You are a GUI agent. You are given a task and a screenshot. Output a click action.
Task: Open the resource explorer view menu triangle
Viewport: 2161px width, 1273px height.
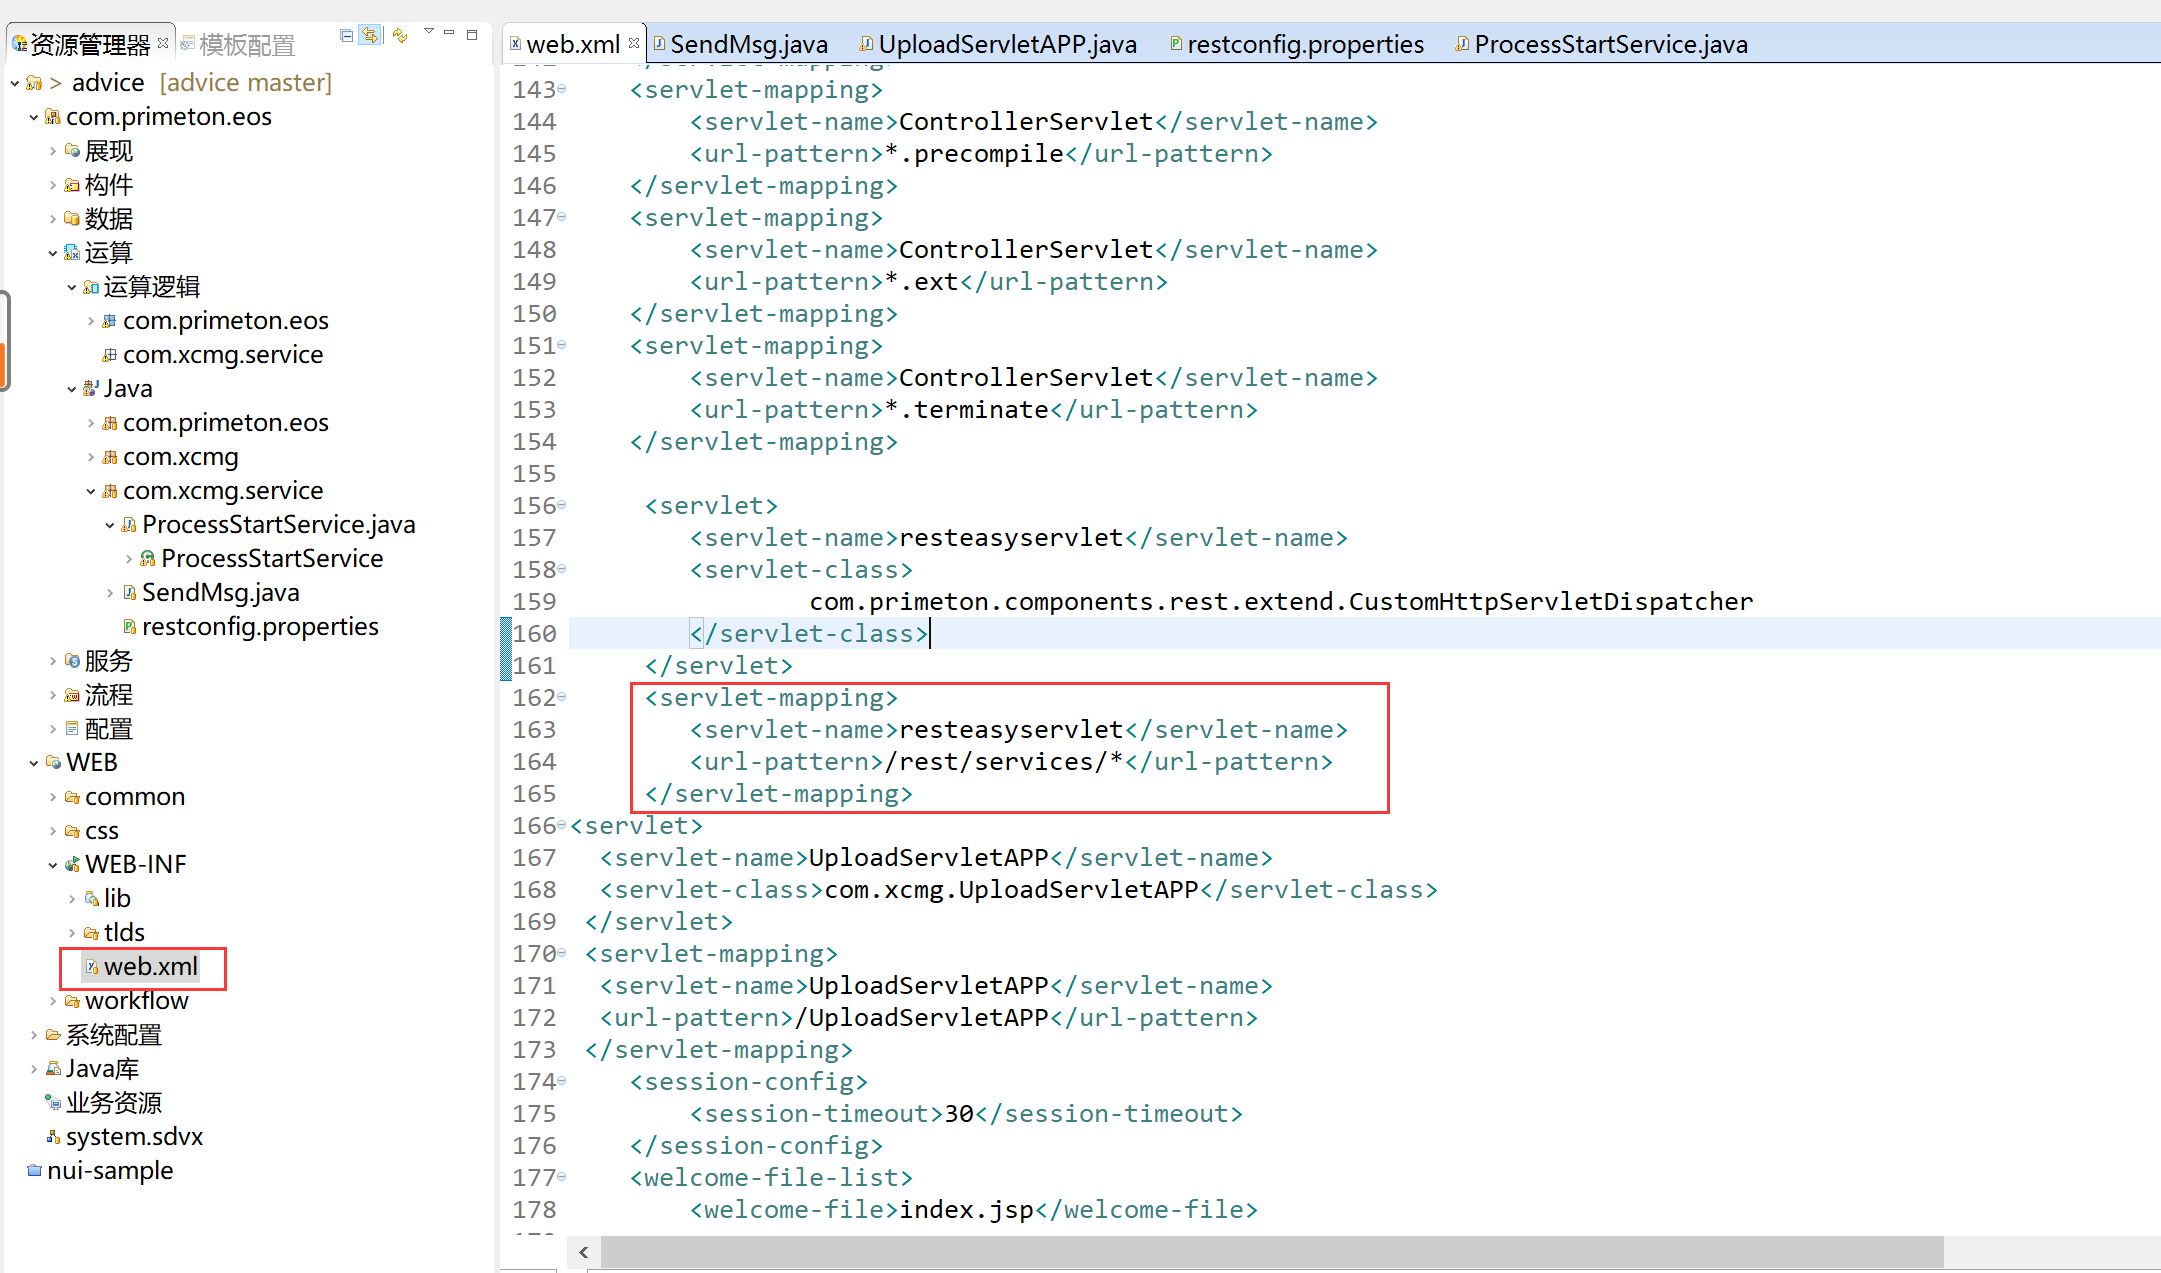pyautogui.click(x=429, y=32)
